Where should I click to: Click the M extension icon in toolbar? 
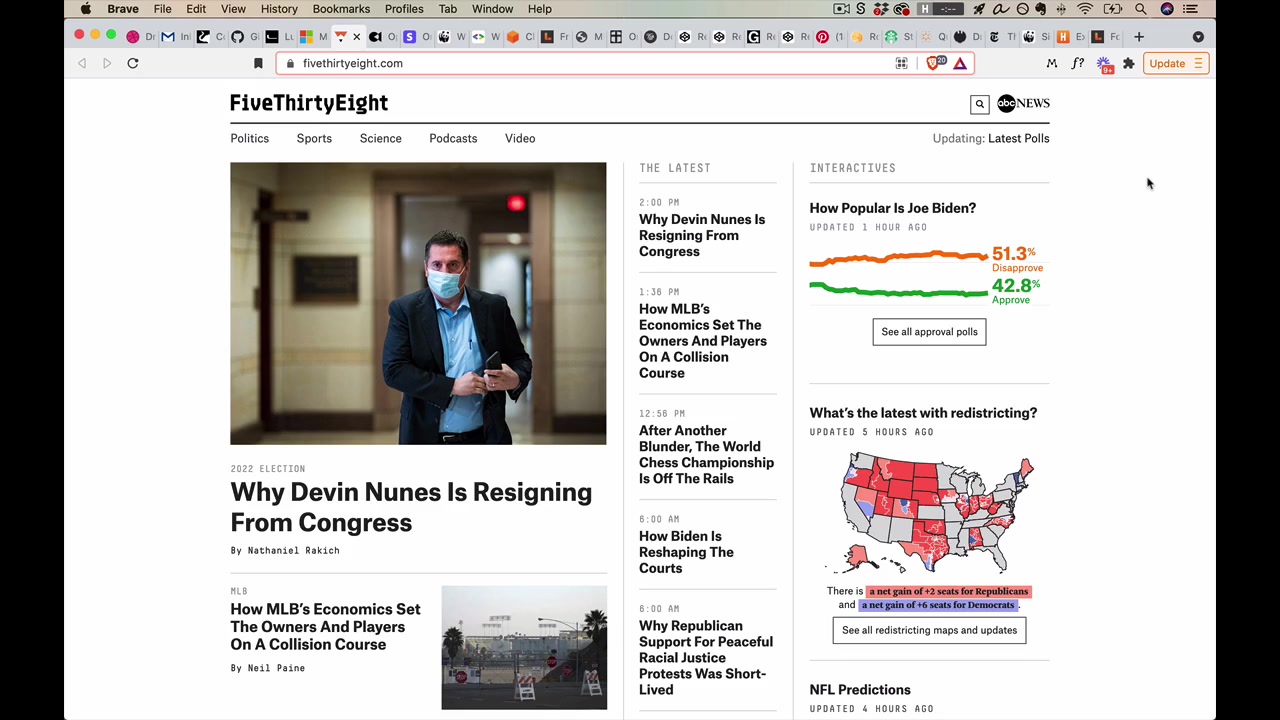point(1051,63)
